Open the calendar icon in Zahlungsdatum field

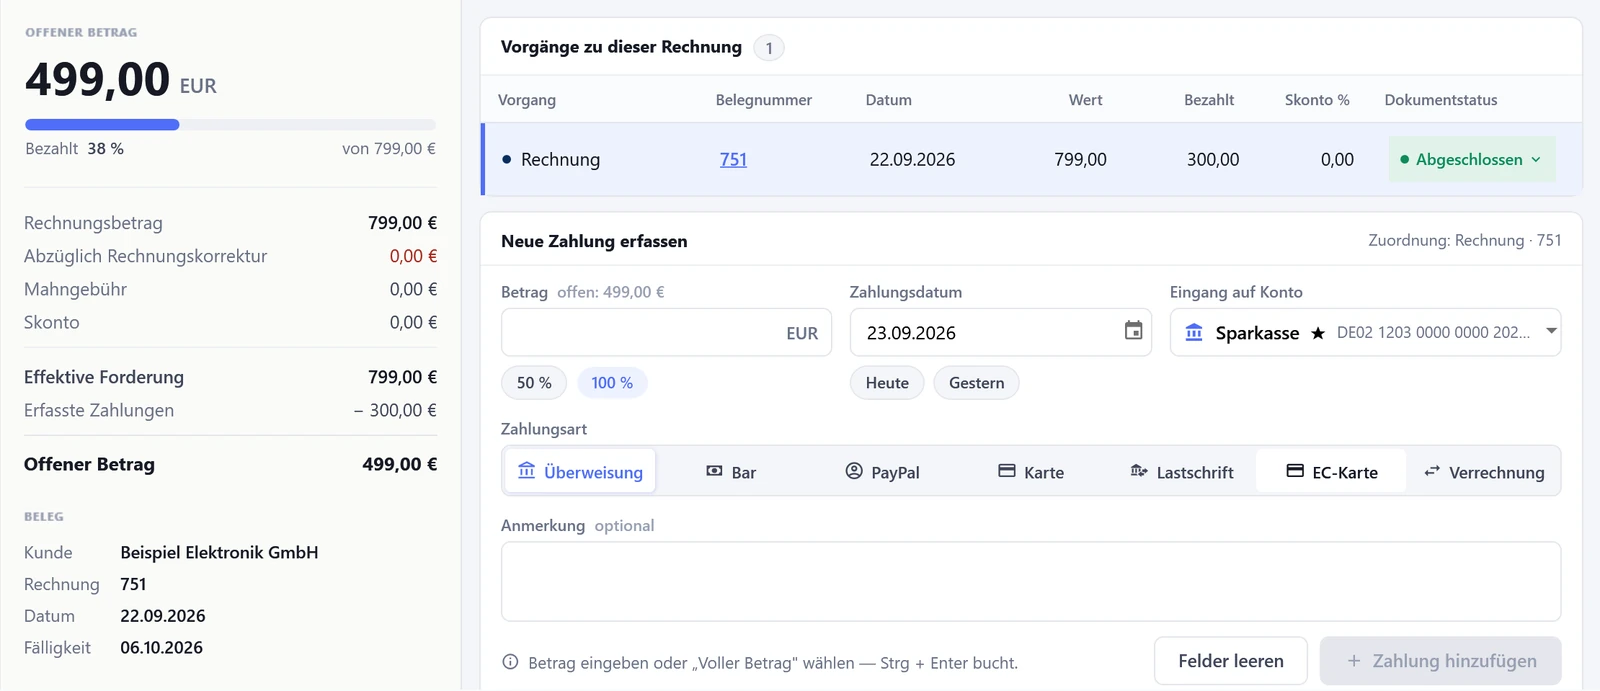tap(1133, 331)
